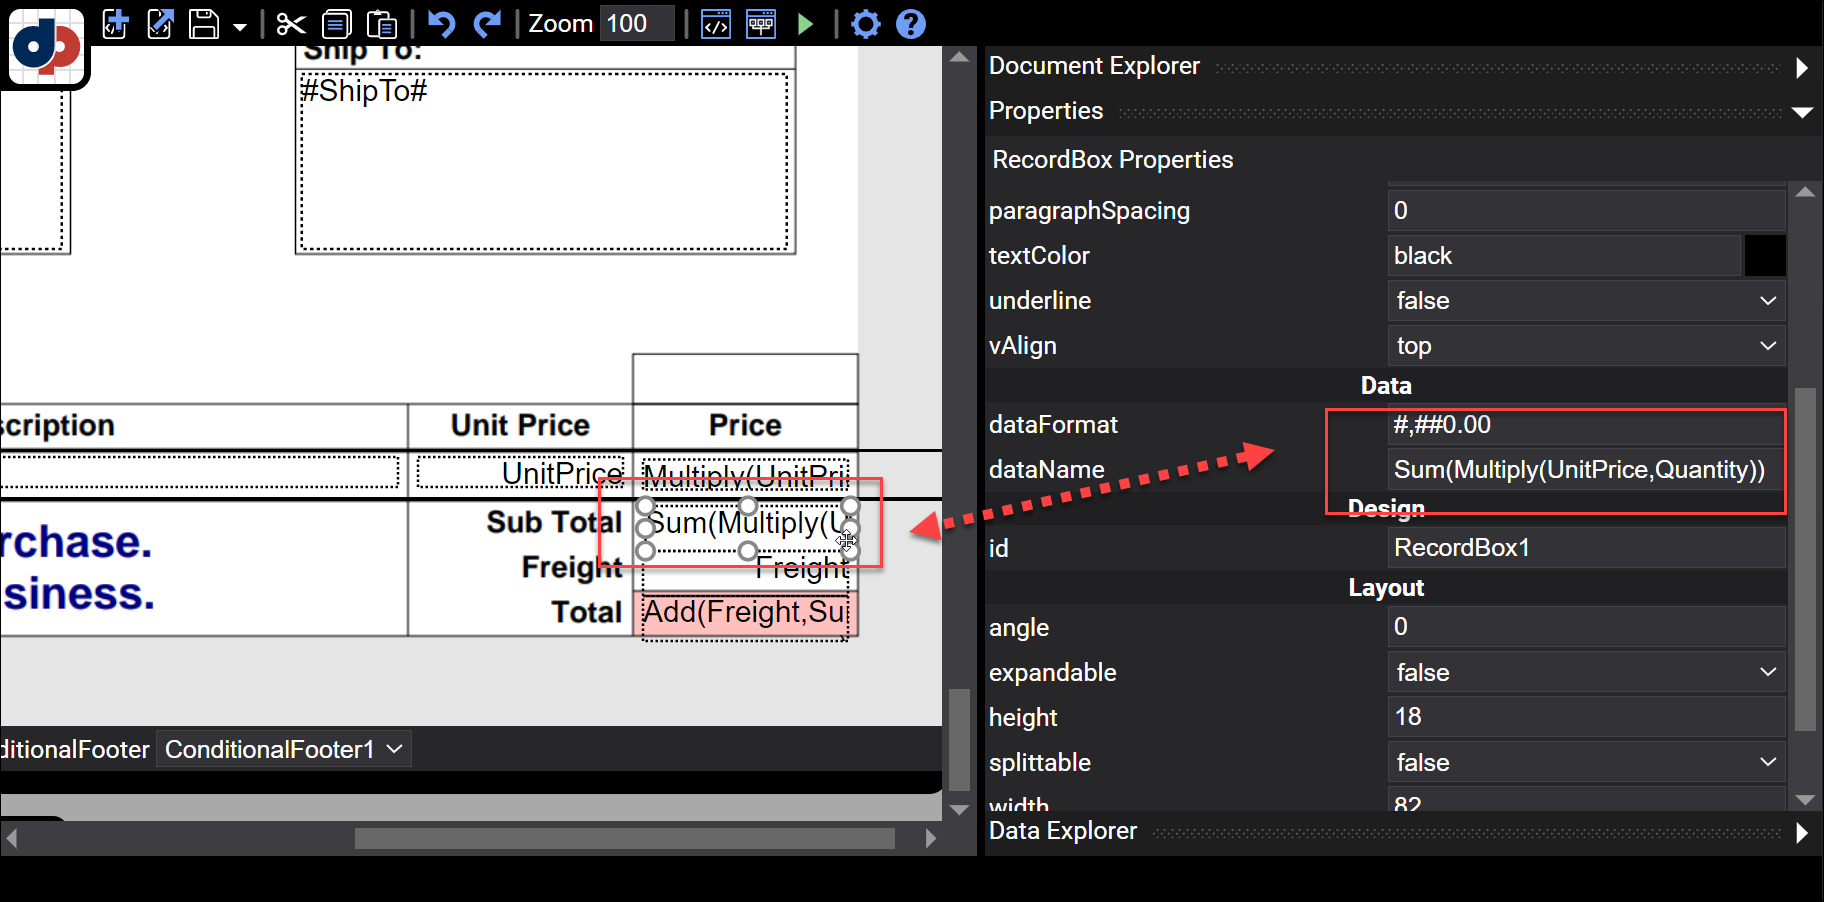Click the Cut scissors icon

coord(291,23)
